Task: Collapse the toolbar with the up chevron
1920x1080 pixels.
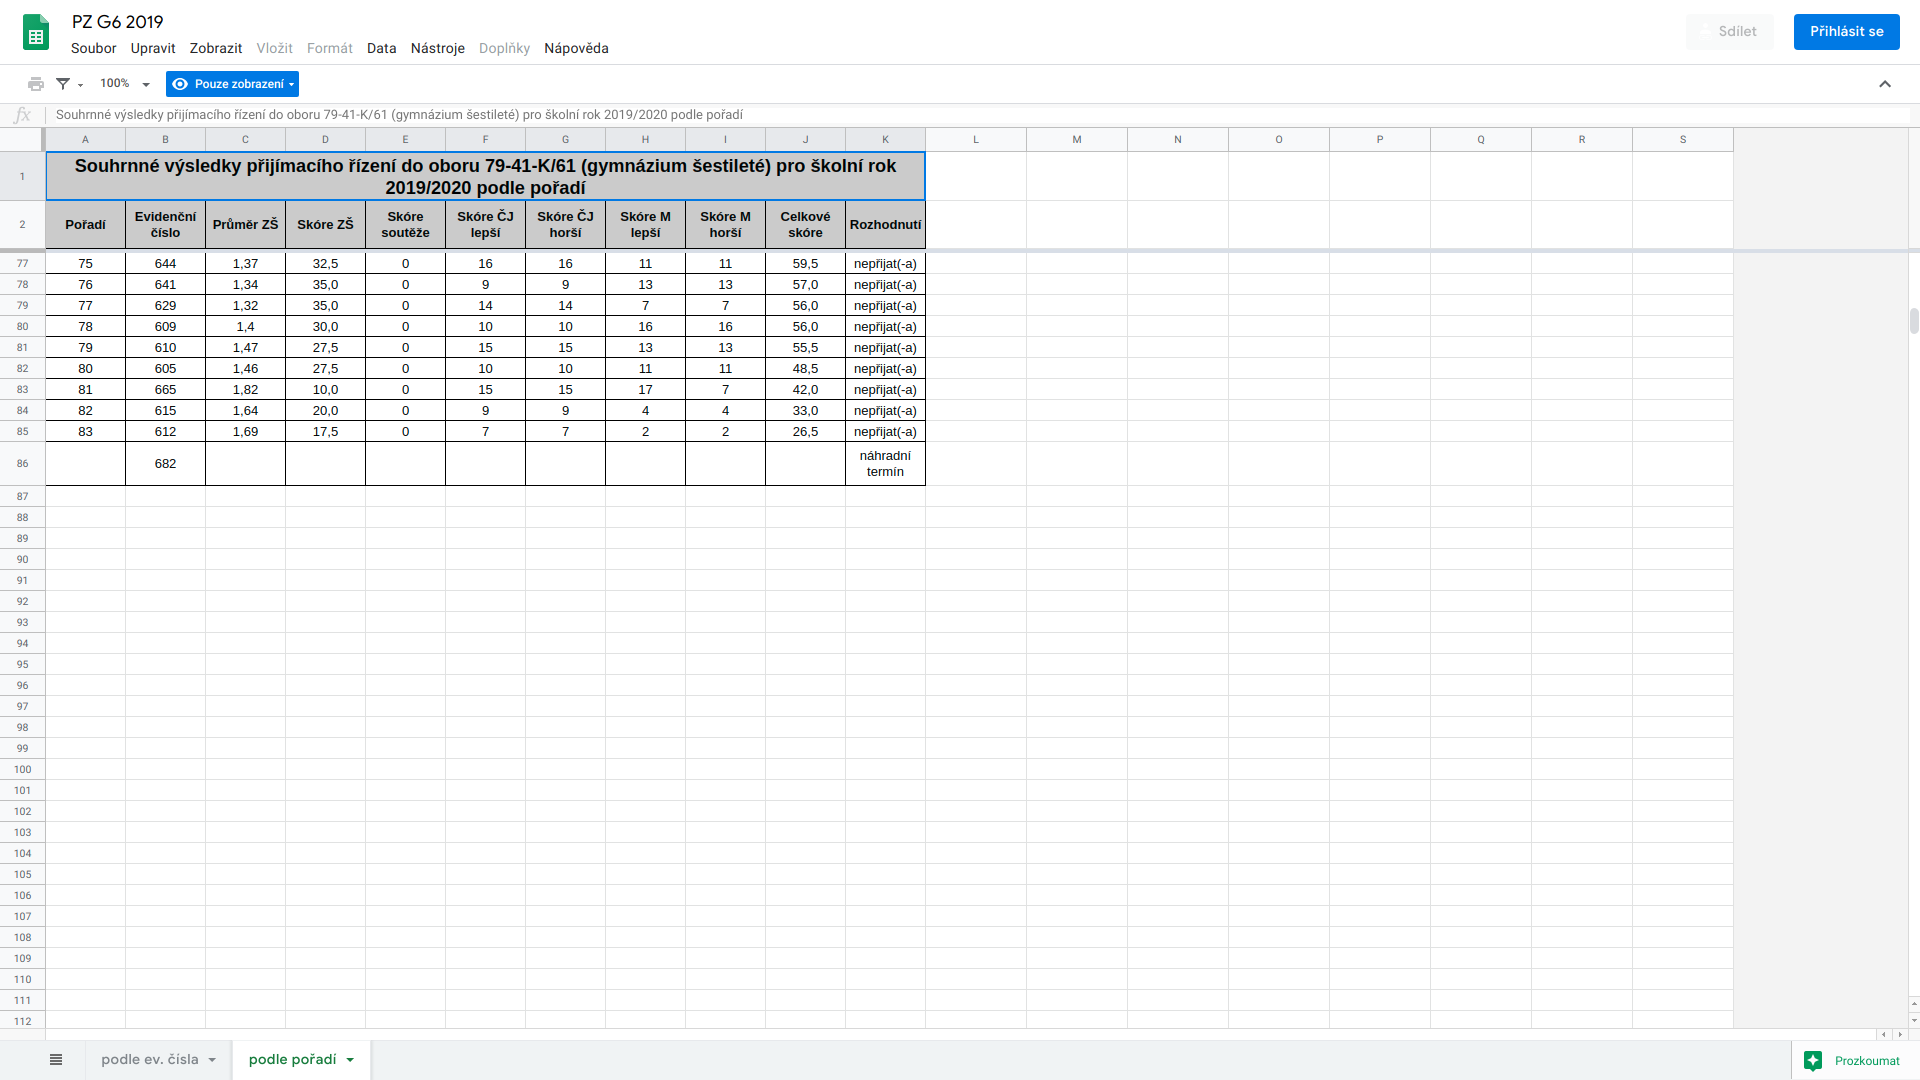Action: (x=1885, y=84)
